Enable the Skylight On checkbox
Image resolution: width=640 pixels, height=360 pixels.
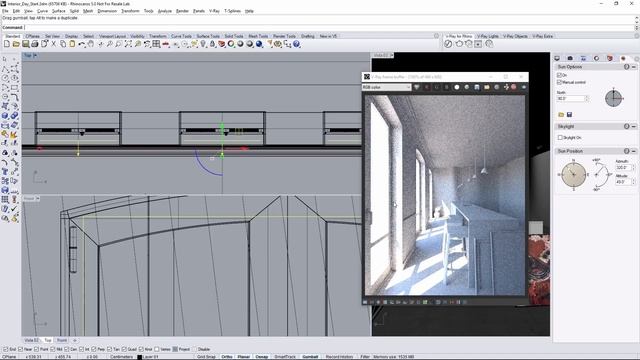click(560, 138)
